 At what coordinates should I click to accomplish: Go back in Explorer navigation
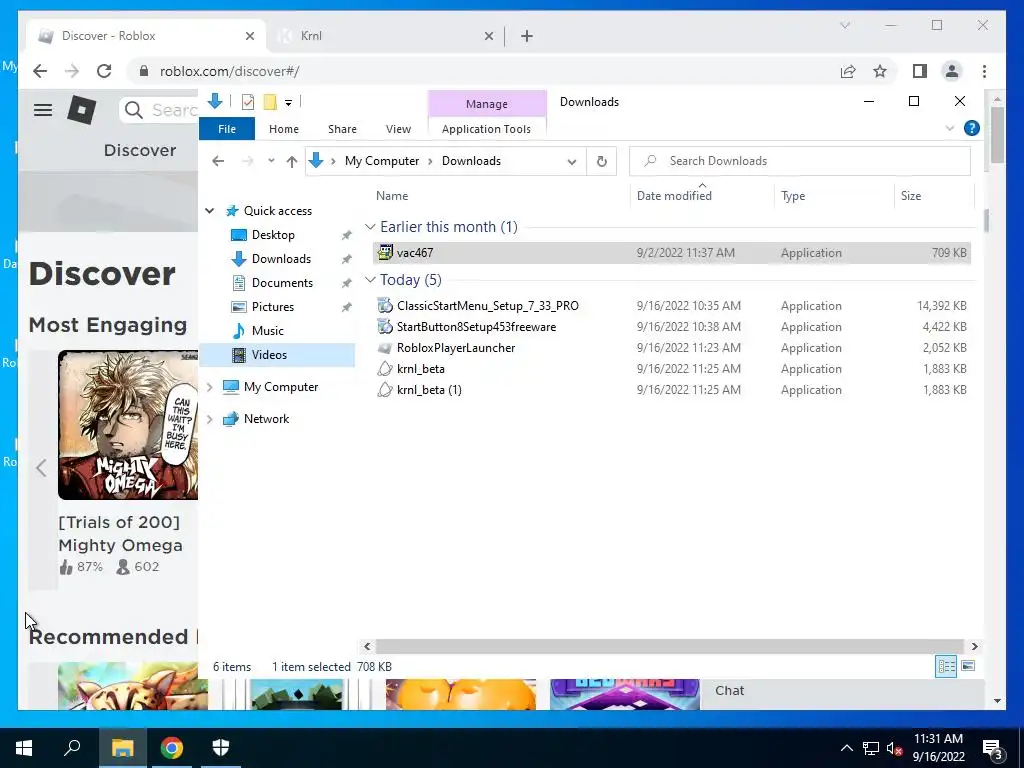pos(218,161)
